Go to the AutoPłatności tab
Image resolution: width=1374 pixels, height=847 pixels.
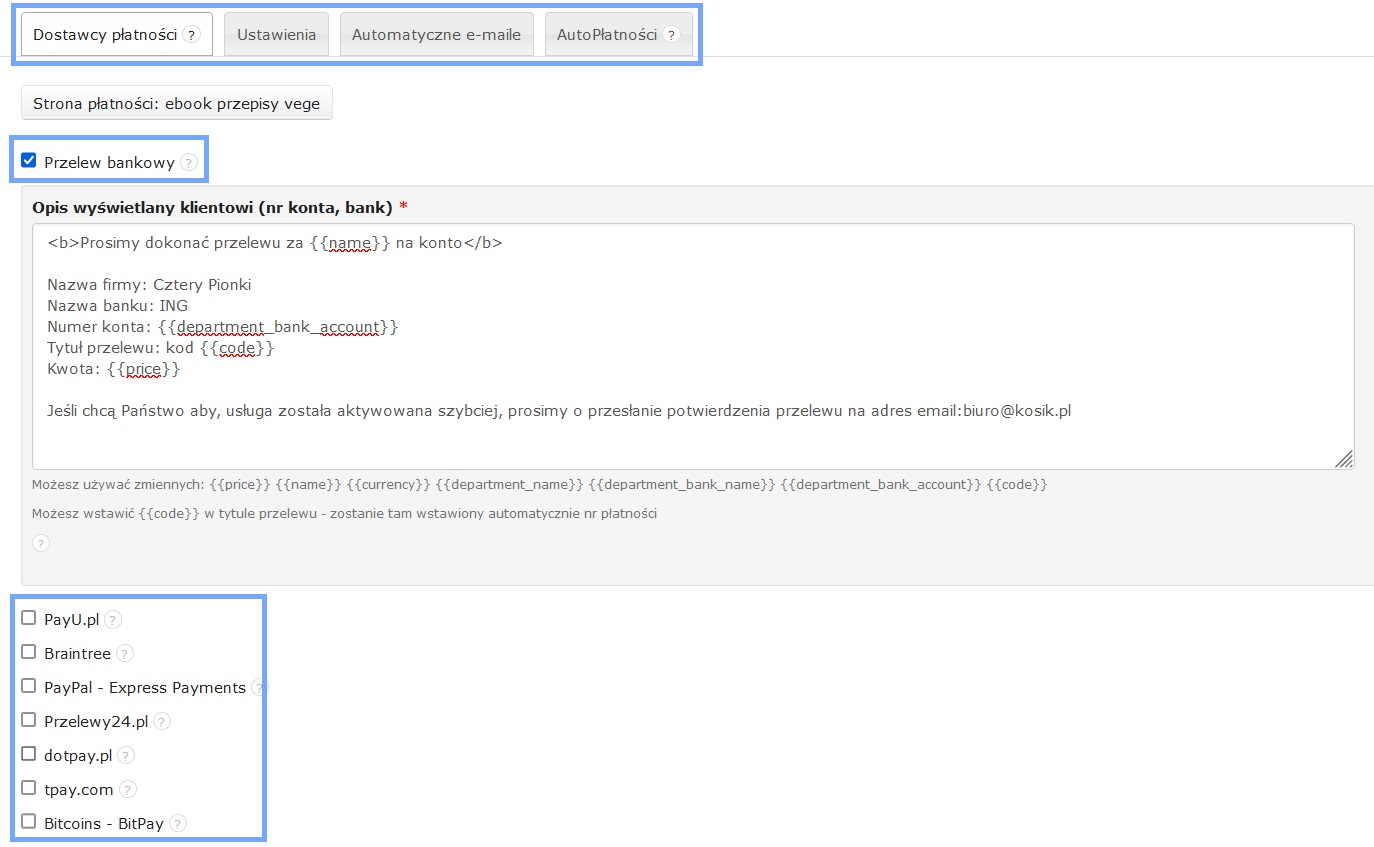(618, 35)
